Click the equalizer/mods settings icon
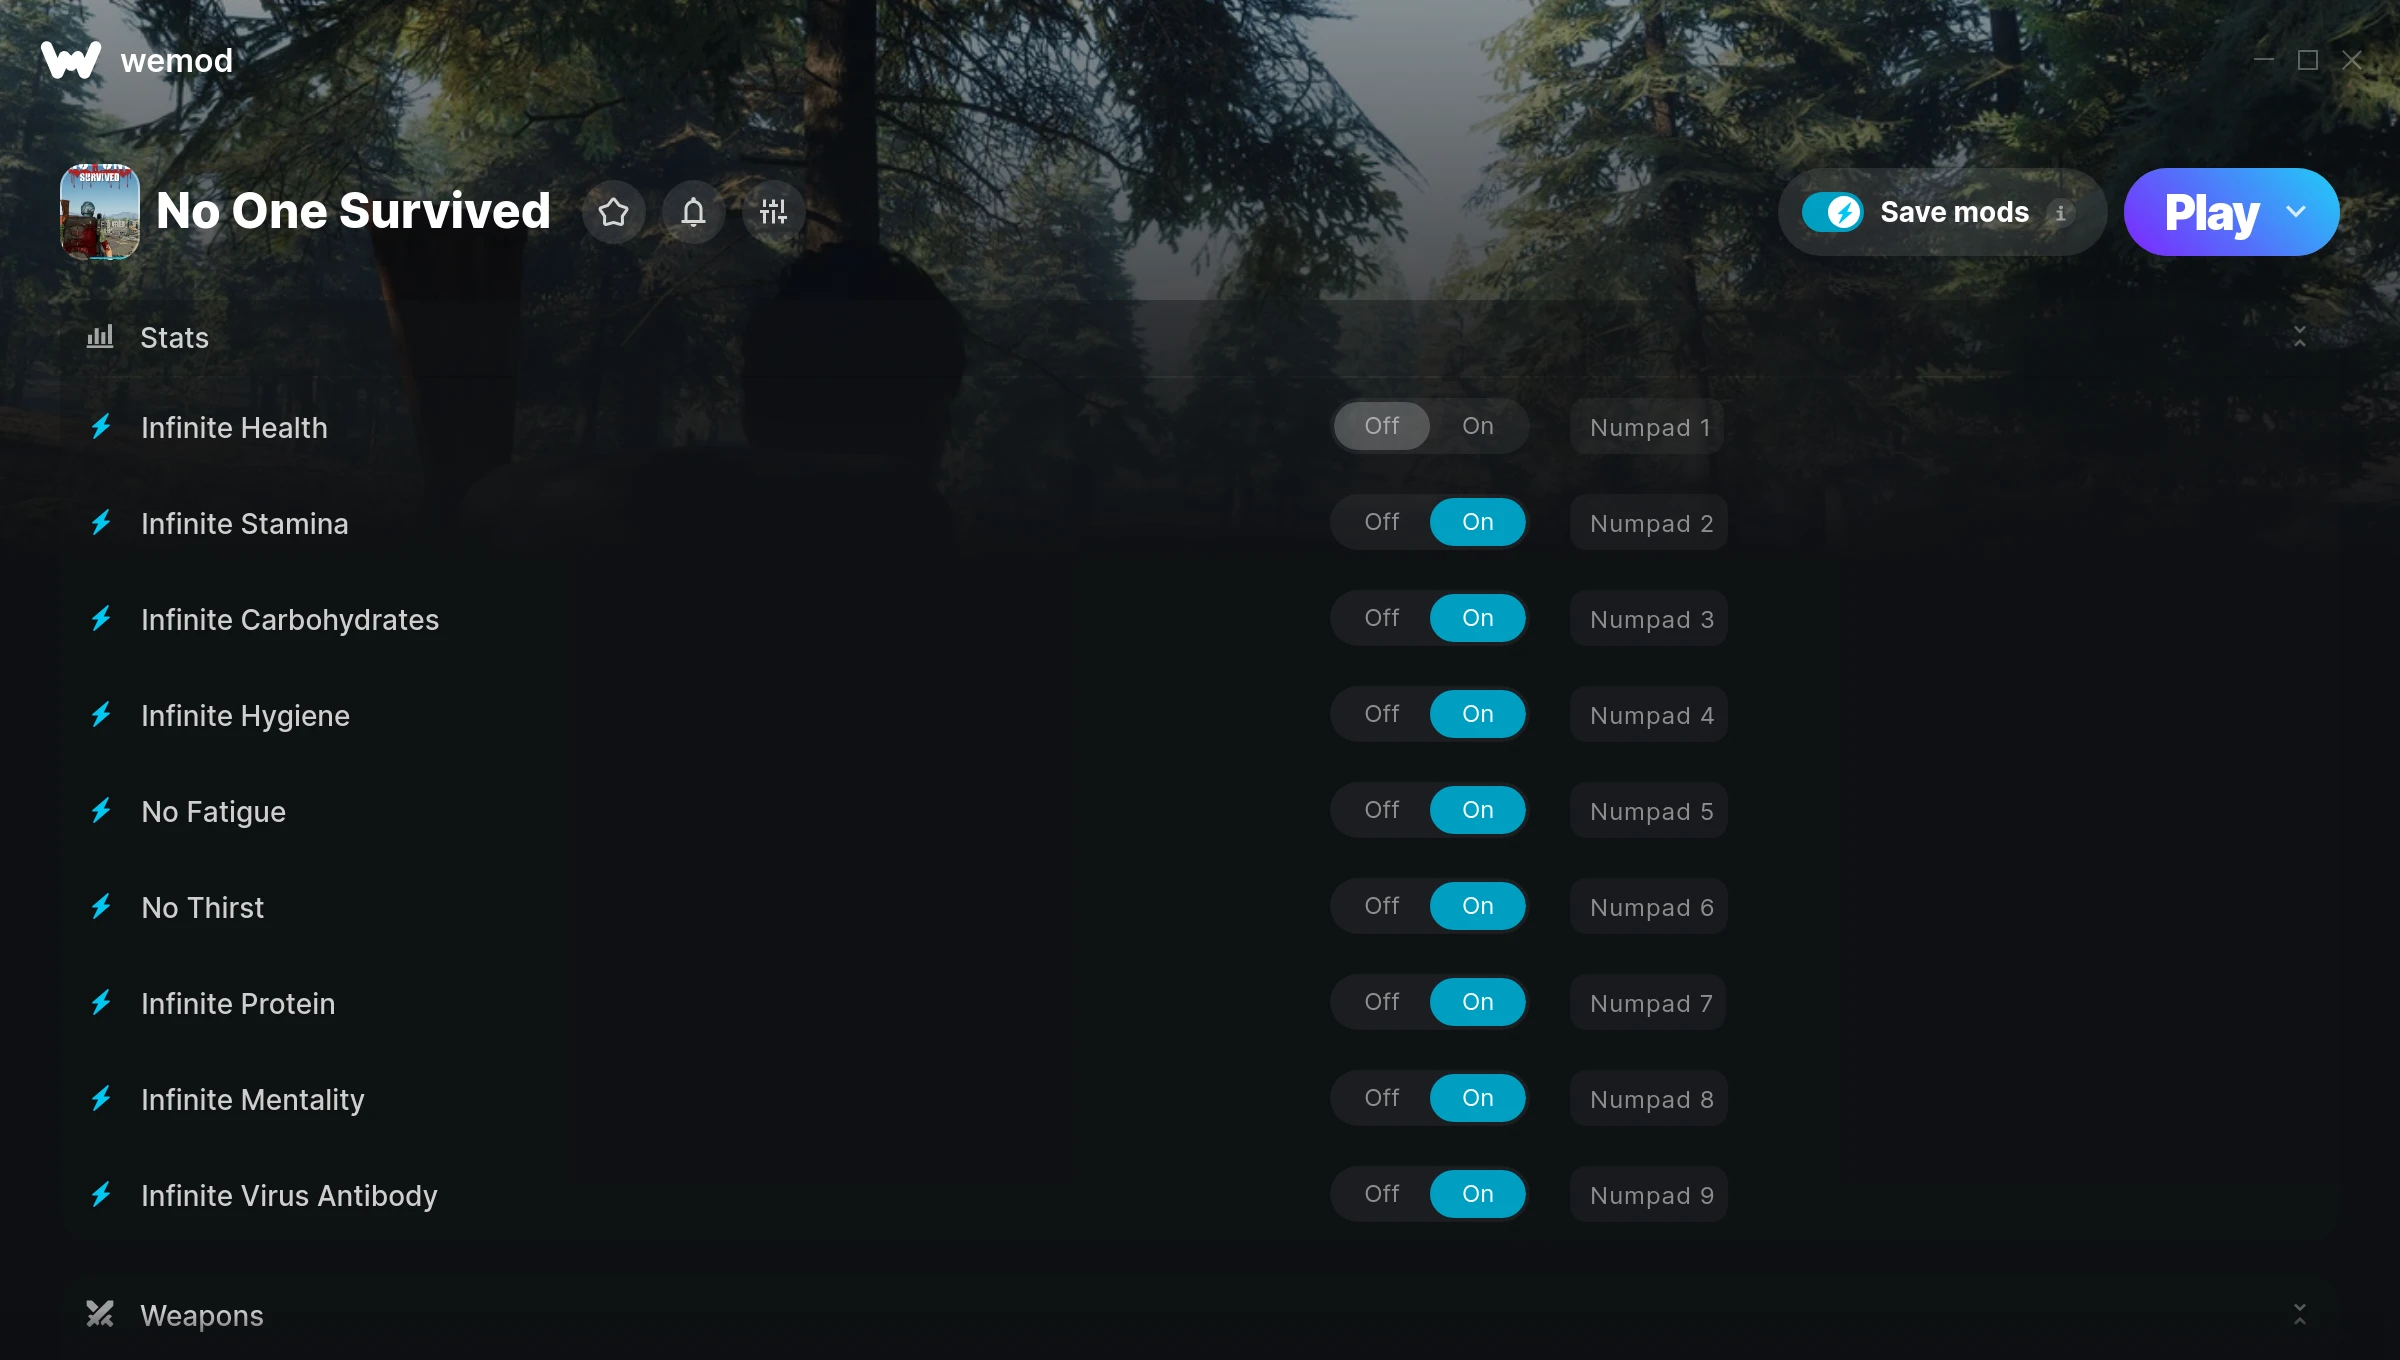 pos(771,211)
